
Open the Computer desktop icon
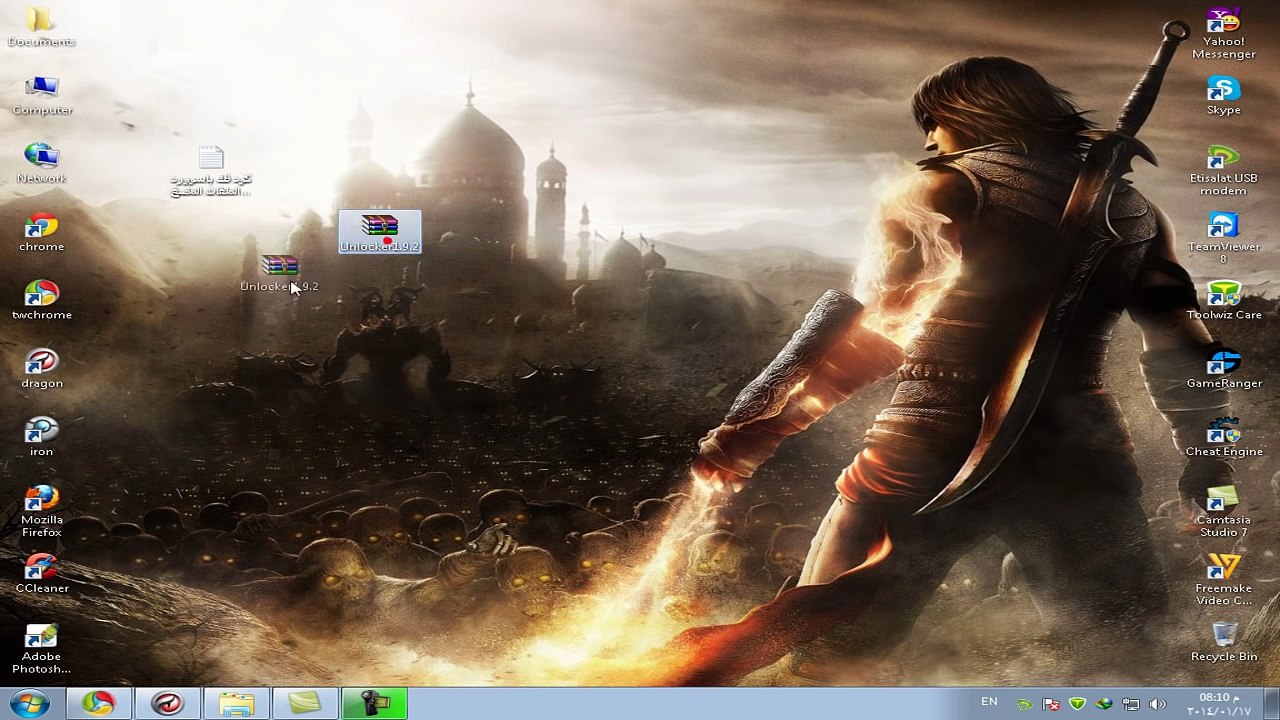click(42, 96)
